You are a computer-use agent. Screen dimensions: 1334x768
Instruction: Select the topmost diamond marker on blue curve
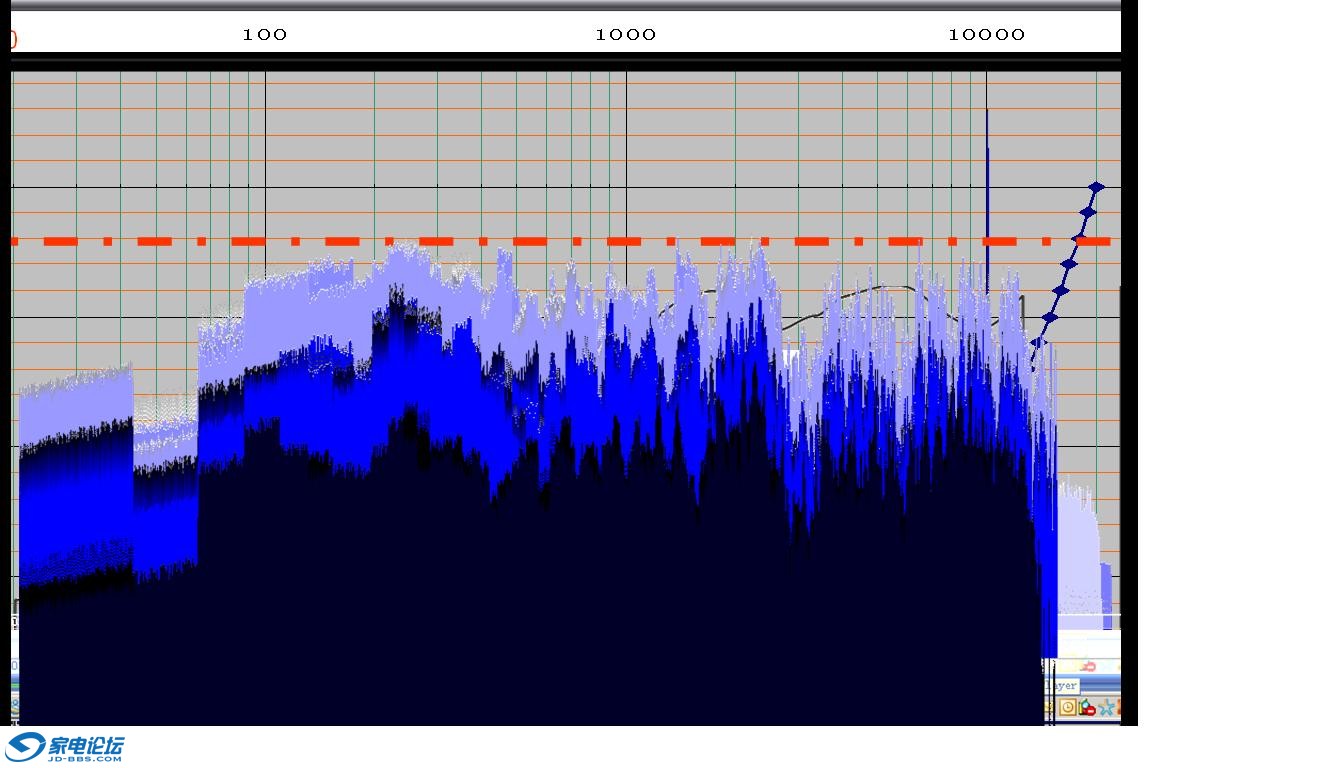[1096, 187]
